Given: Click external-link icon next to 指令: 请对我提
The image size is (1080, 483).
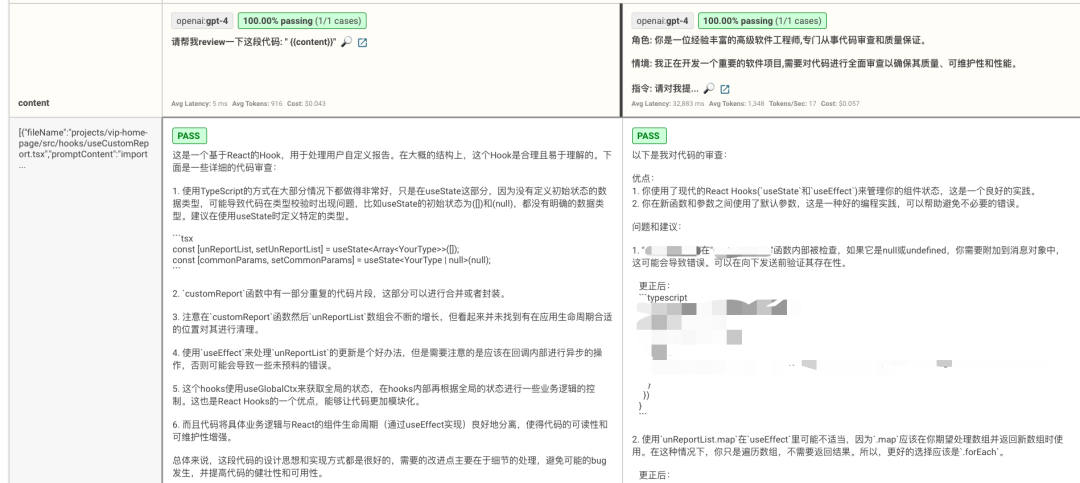Looking at the screenshot, I should click(725, 89).
